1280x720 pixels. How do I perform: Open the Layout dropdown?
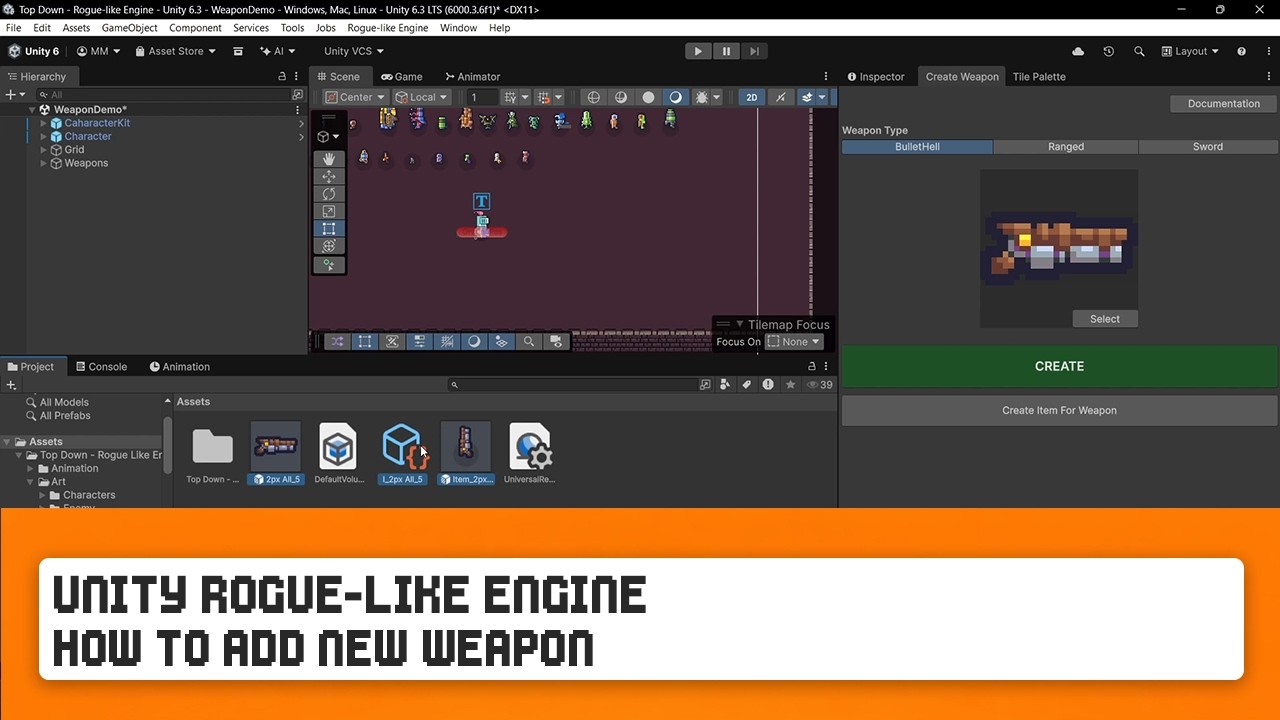tap(1190, 51)
